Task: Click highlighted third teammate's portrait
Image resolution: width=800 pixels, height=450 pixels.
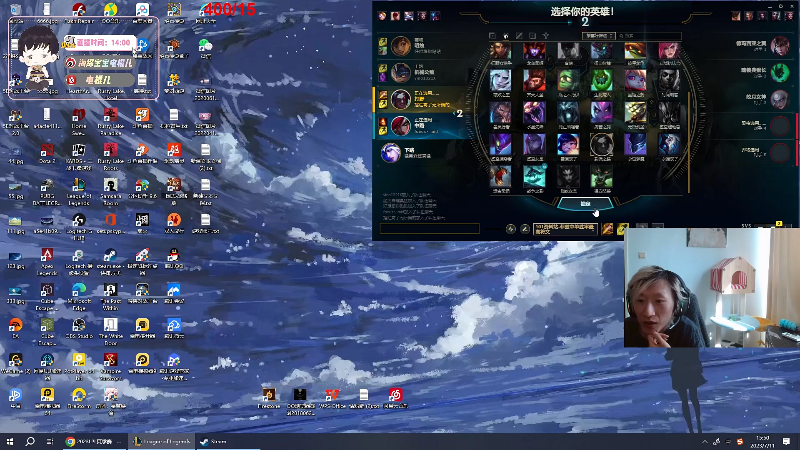Action: coord(401,99)
